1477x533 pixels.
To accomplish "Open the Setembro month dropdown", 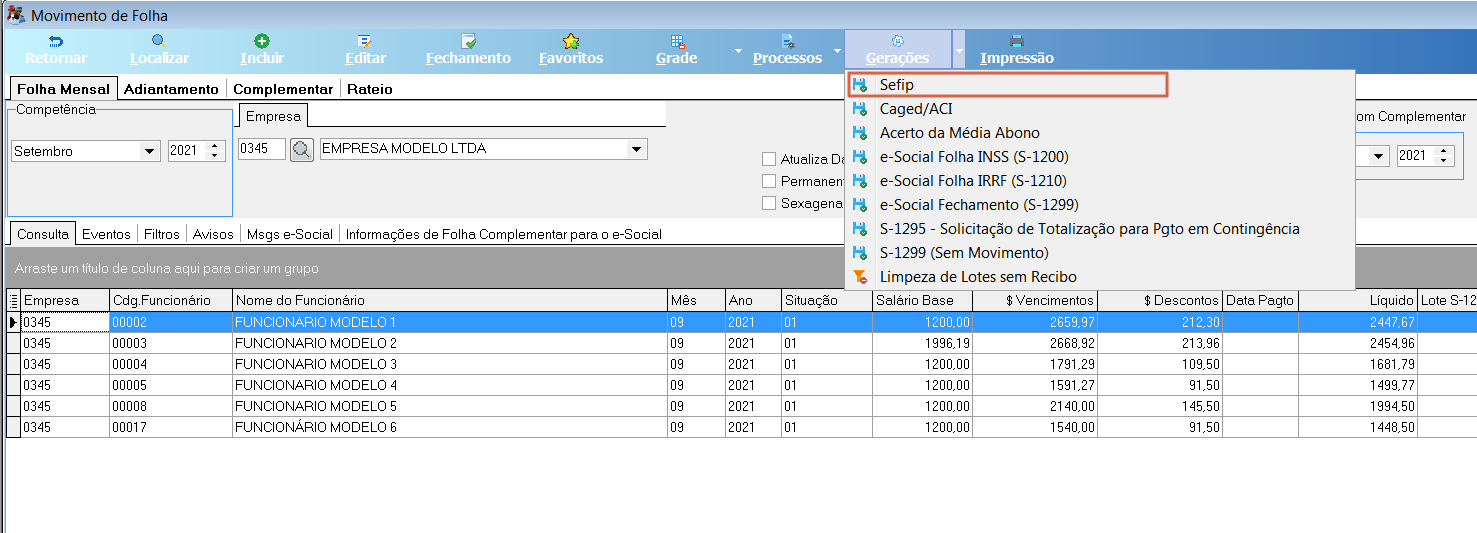I will point(150,152).
